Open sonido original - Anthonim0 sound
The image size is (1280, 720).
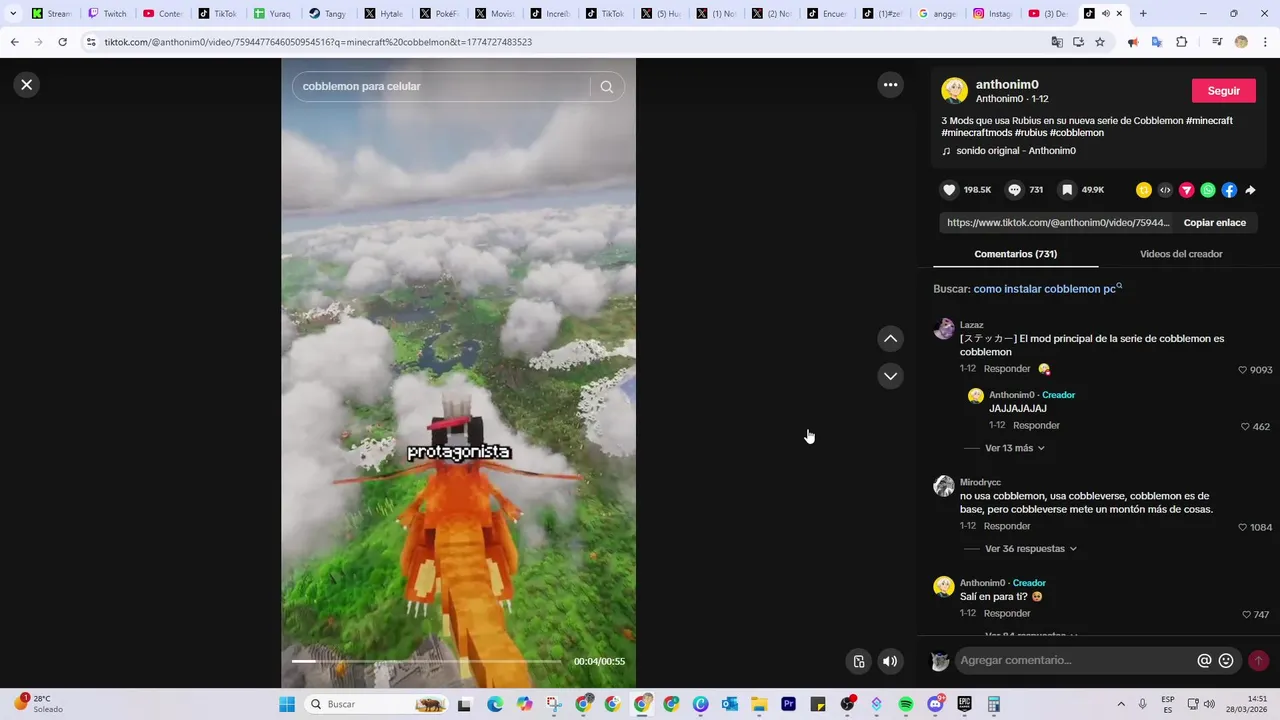1015,151
